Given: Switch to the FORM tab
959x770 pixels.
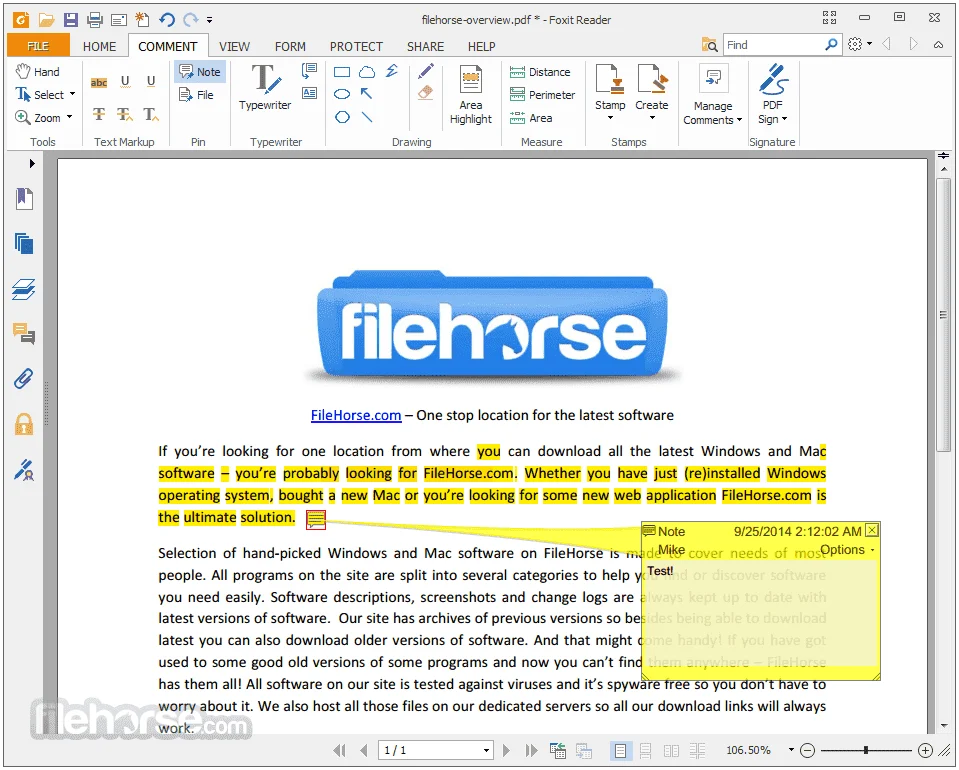Looking at the screenshot, I should (290, 46).
